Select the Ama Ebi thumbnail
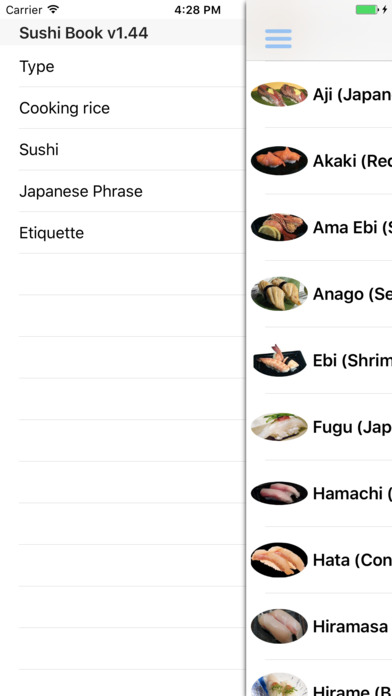Image resolution: width=392 pixels, height=696 pixels. 279,227
